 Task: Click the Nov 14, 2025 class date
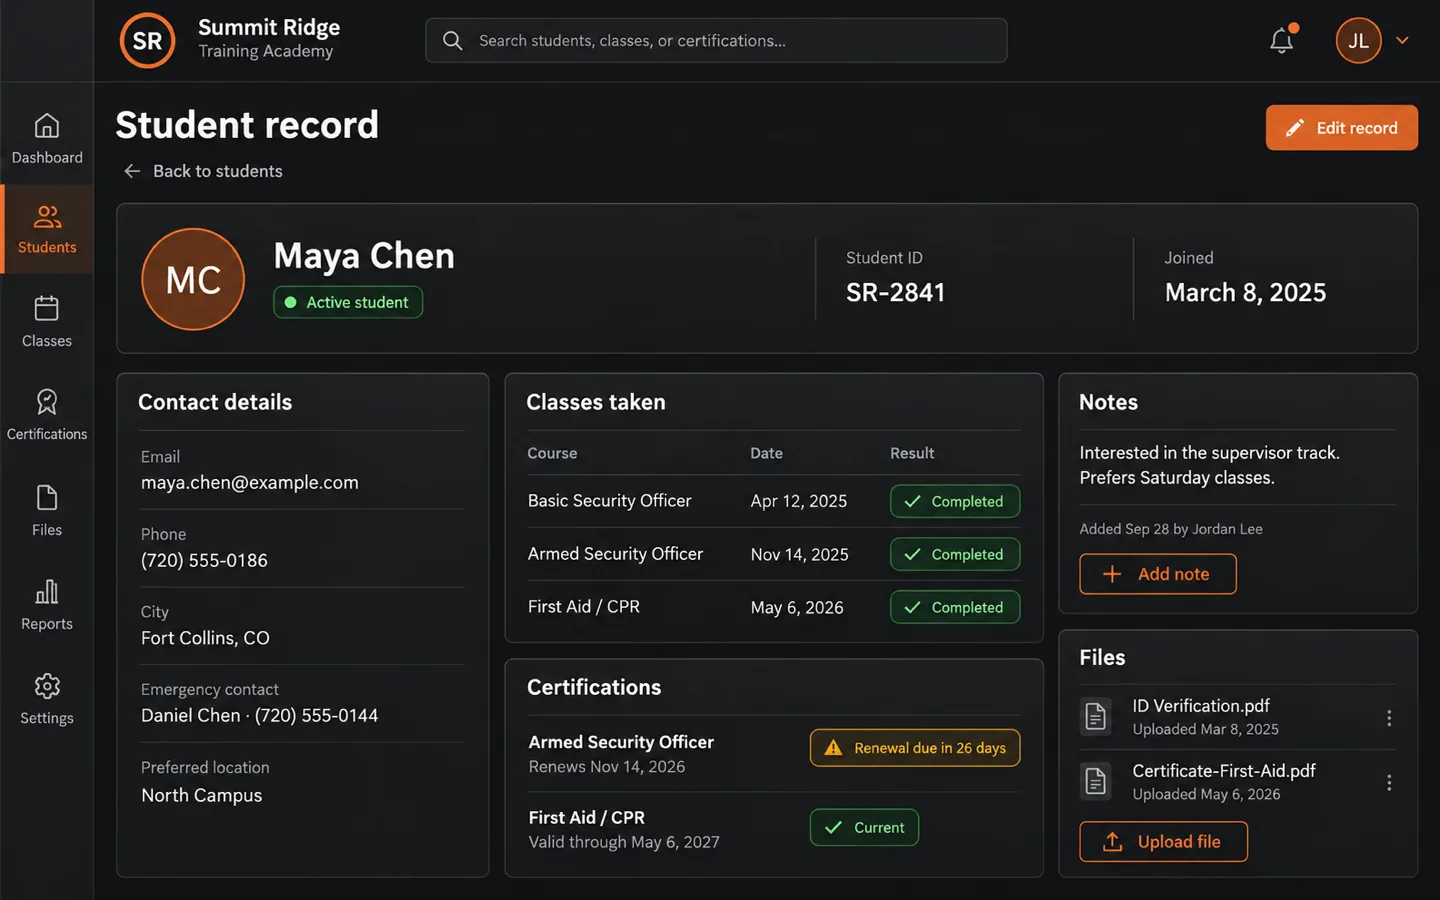(x=799, y=554)
